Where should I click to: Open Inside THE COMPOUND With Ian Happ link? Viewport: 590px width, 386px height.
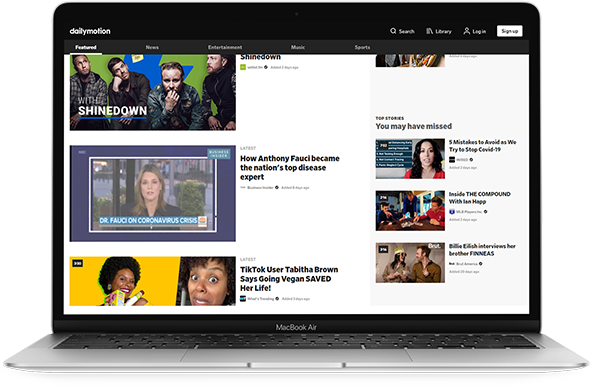click(x=480, y=198)
